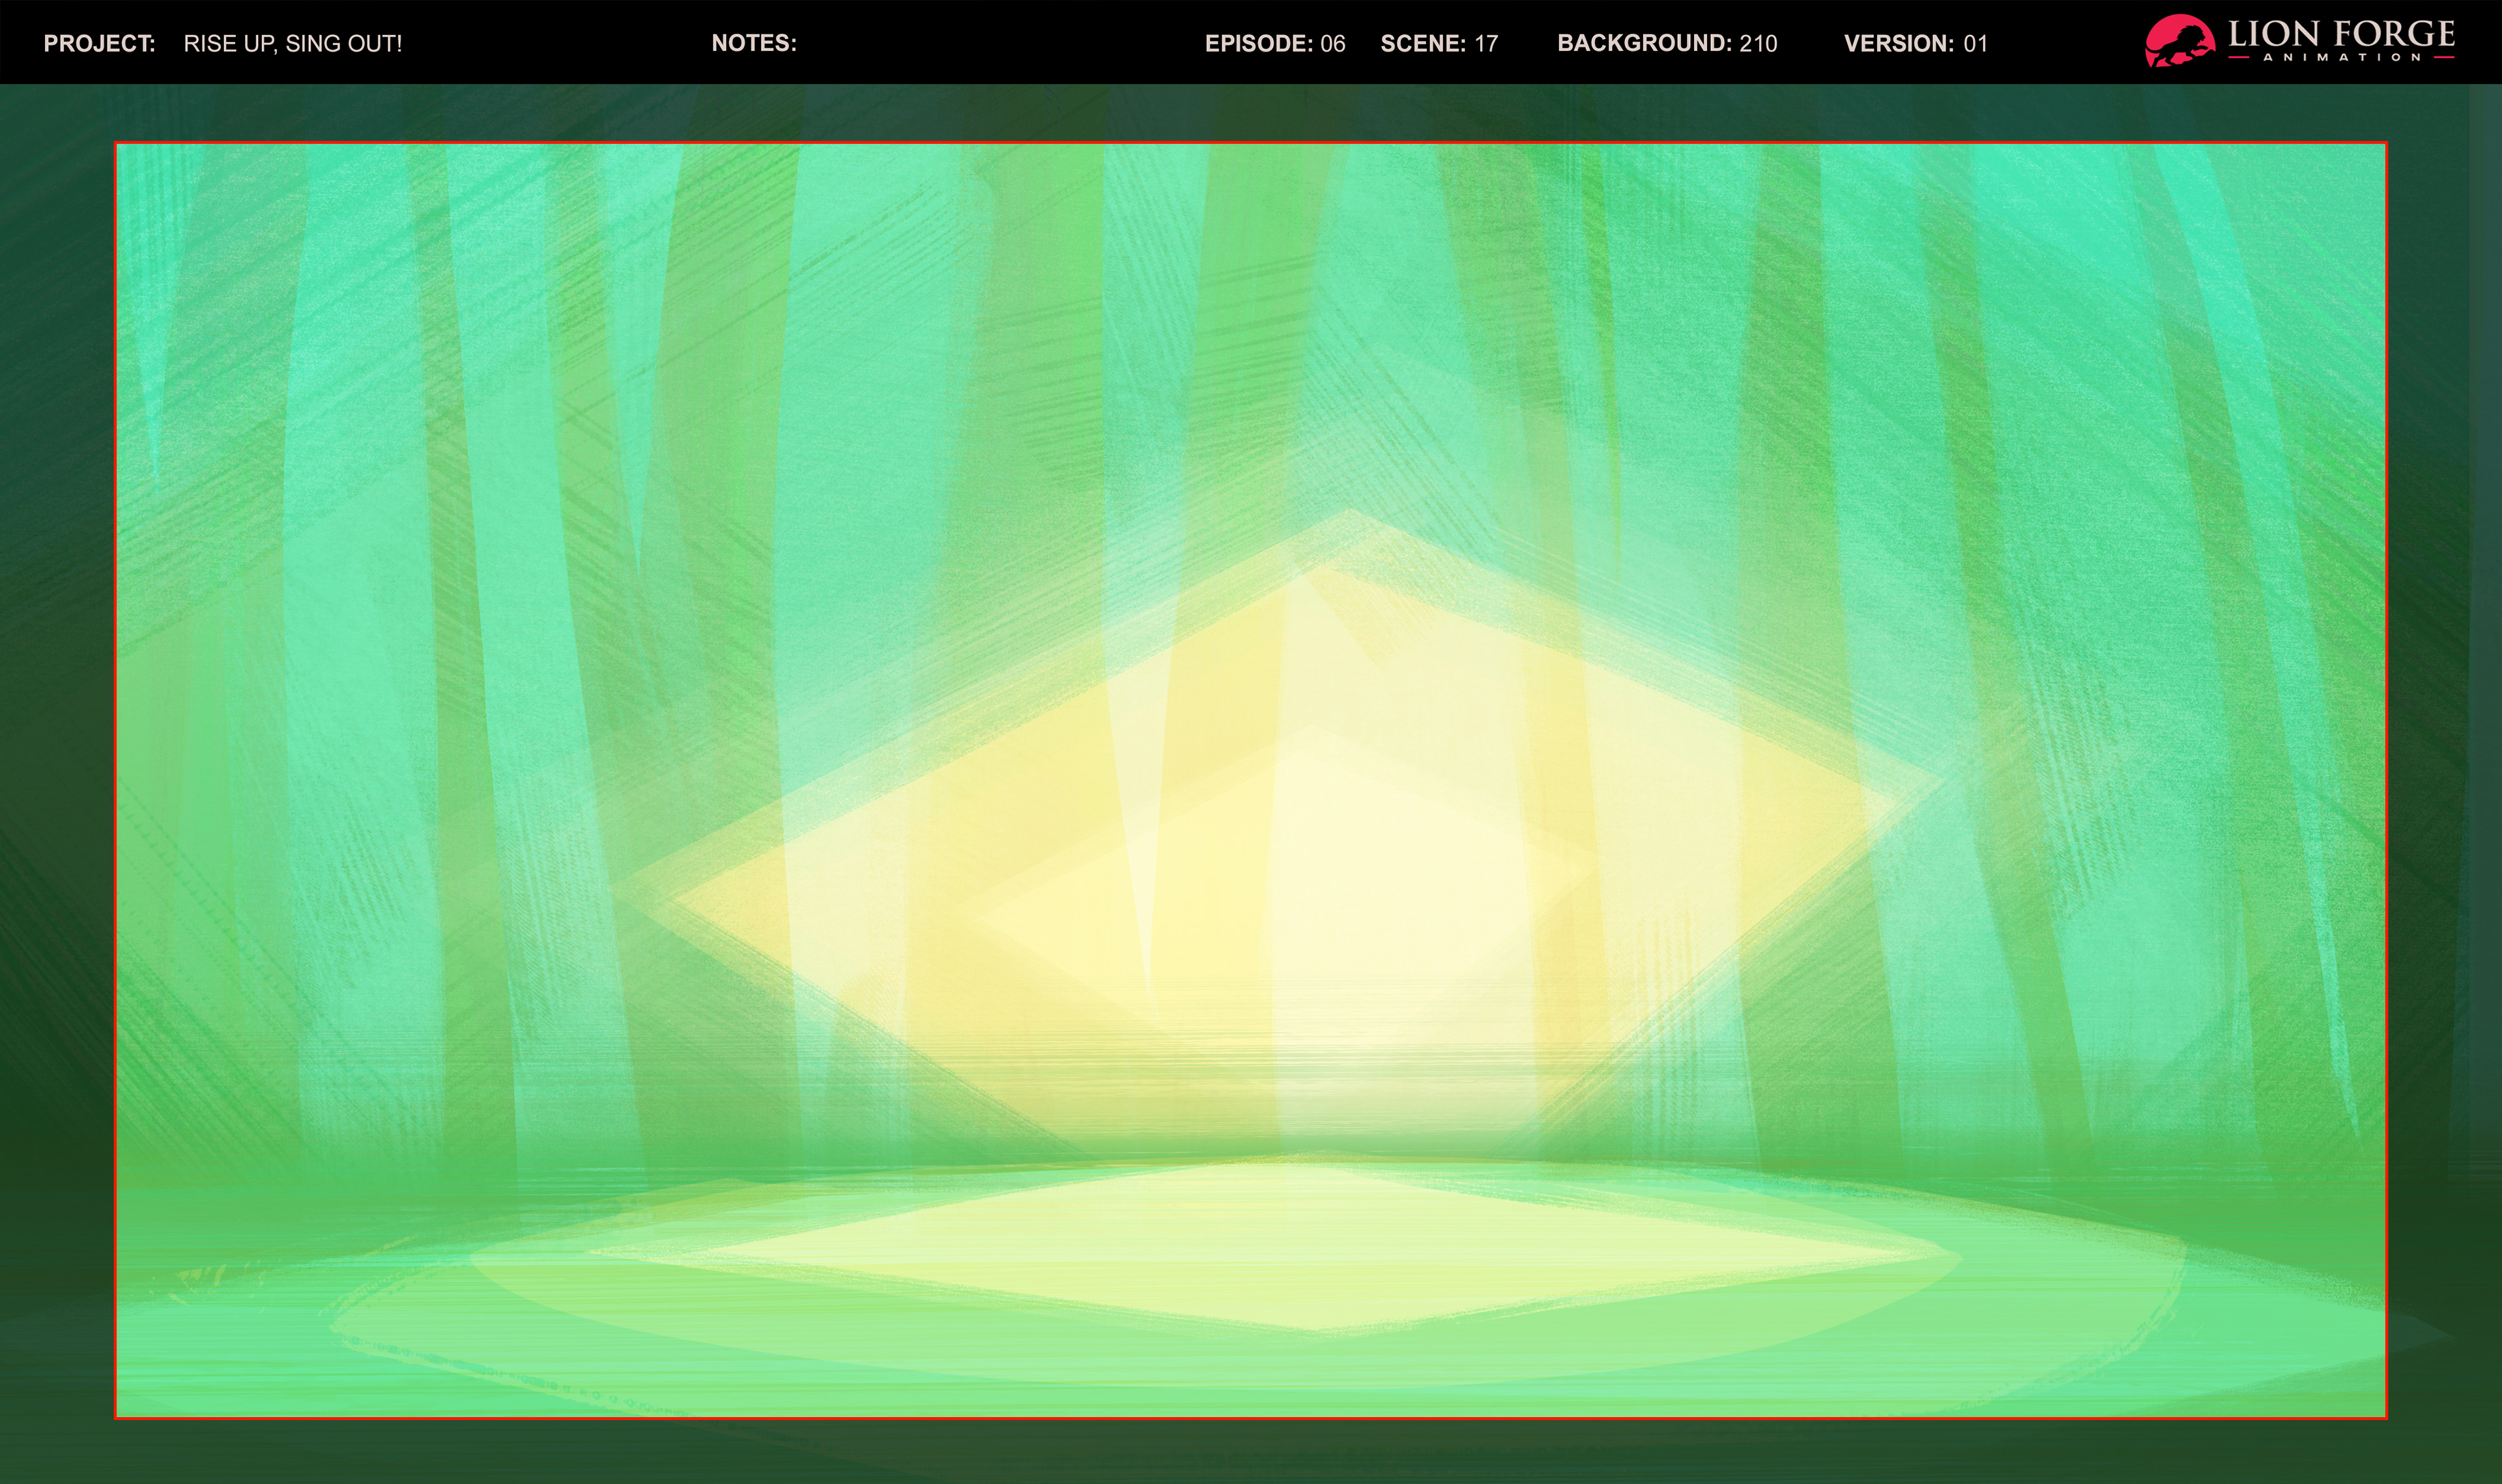
Task: Click the 'PROJECT:' label
Action: [x=99, y=44]
